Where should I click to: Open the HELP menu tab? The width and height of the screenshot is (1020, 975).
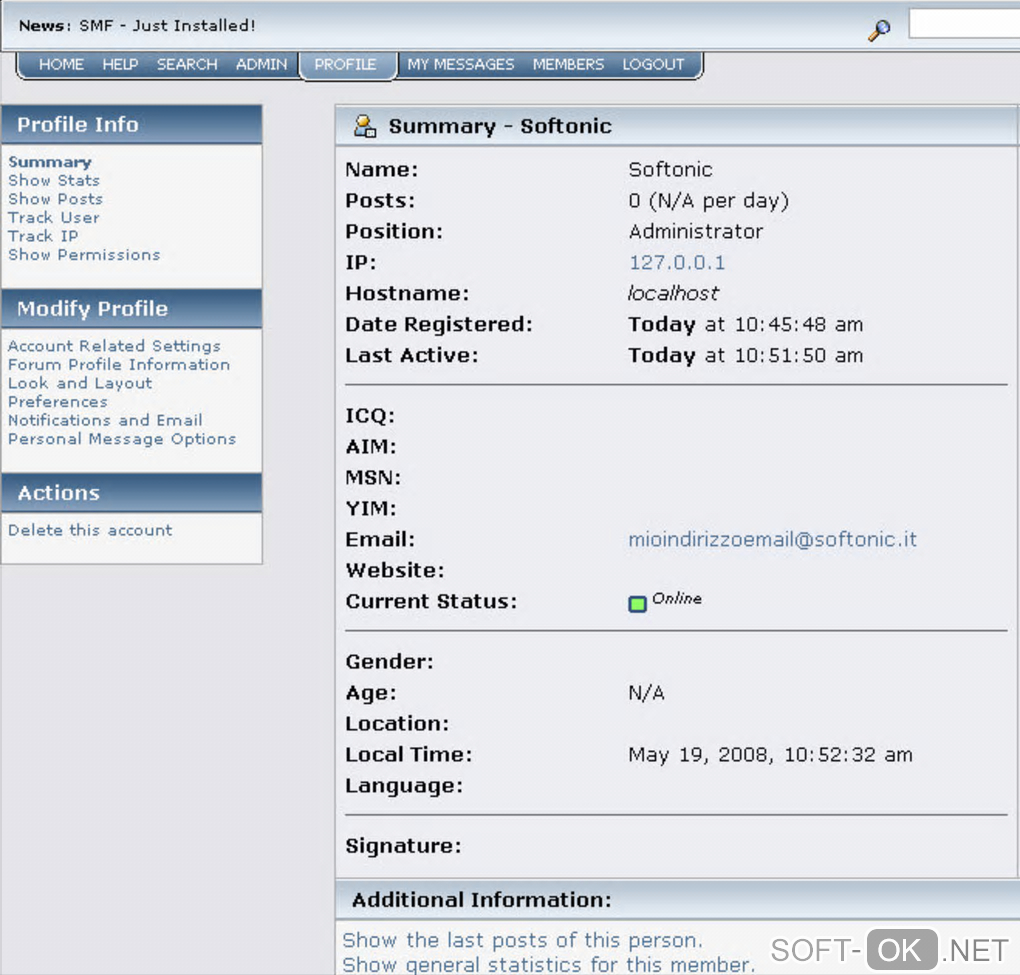pos(120,64)
